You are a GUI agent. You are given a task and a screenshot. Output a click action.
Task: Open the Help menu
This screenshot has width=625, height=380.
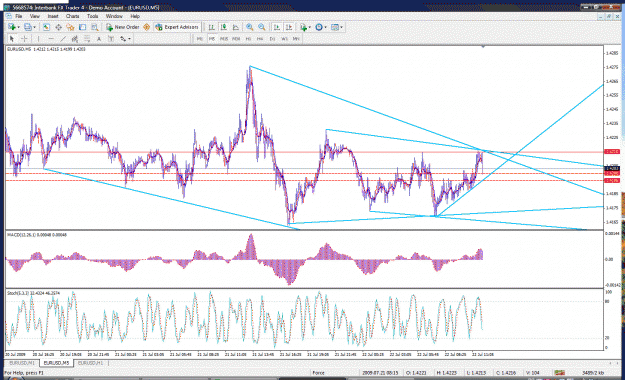pyautogui.click(x=135, y=16)
